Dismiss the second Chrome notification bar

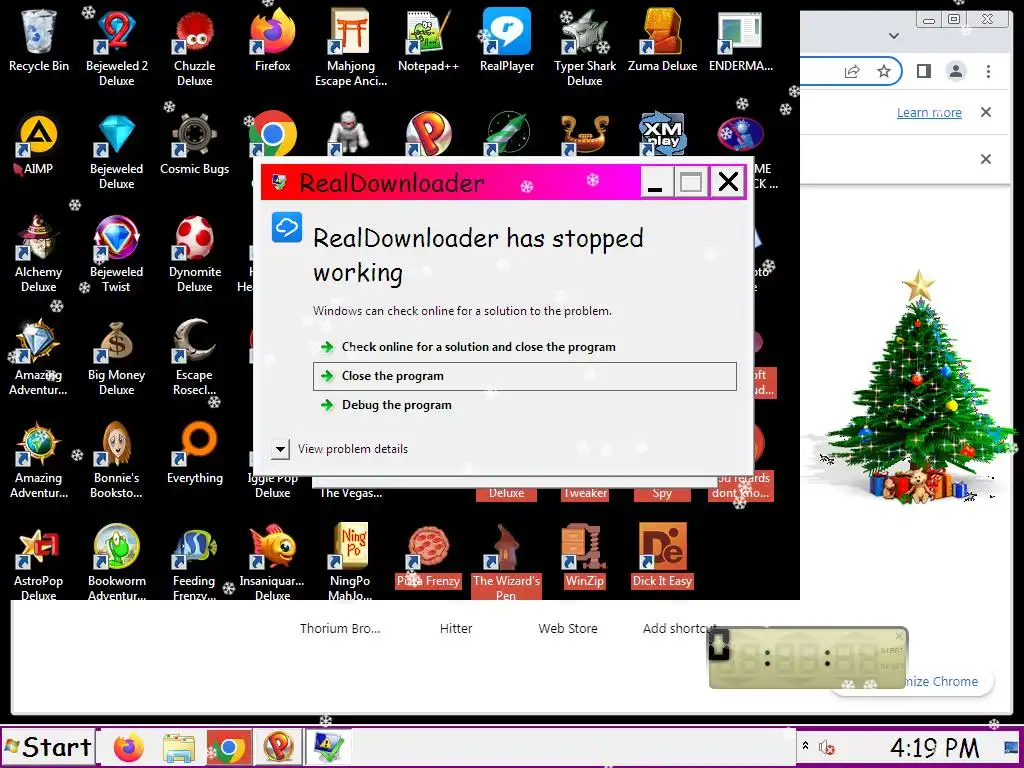pyautogui.click(x=986, y=159)
